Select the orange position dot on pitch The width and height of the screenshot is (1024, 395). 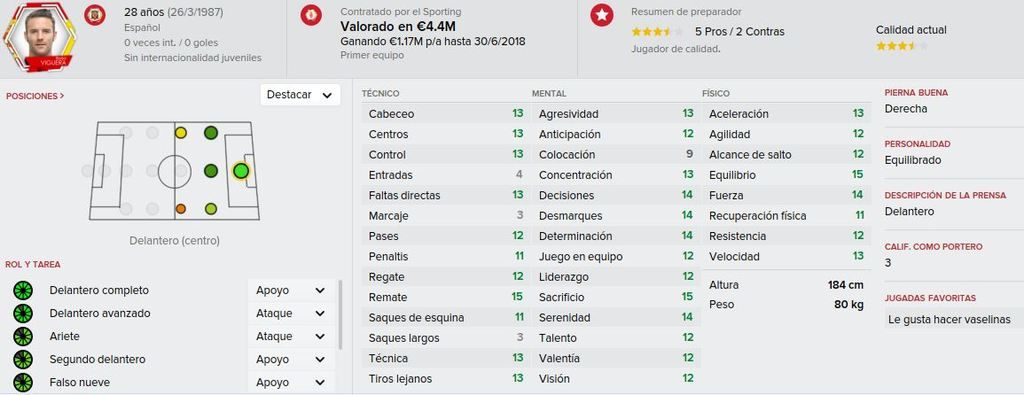coord(181,209)
